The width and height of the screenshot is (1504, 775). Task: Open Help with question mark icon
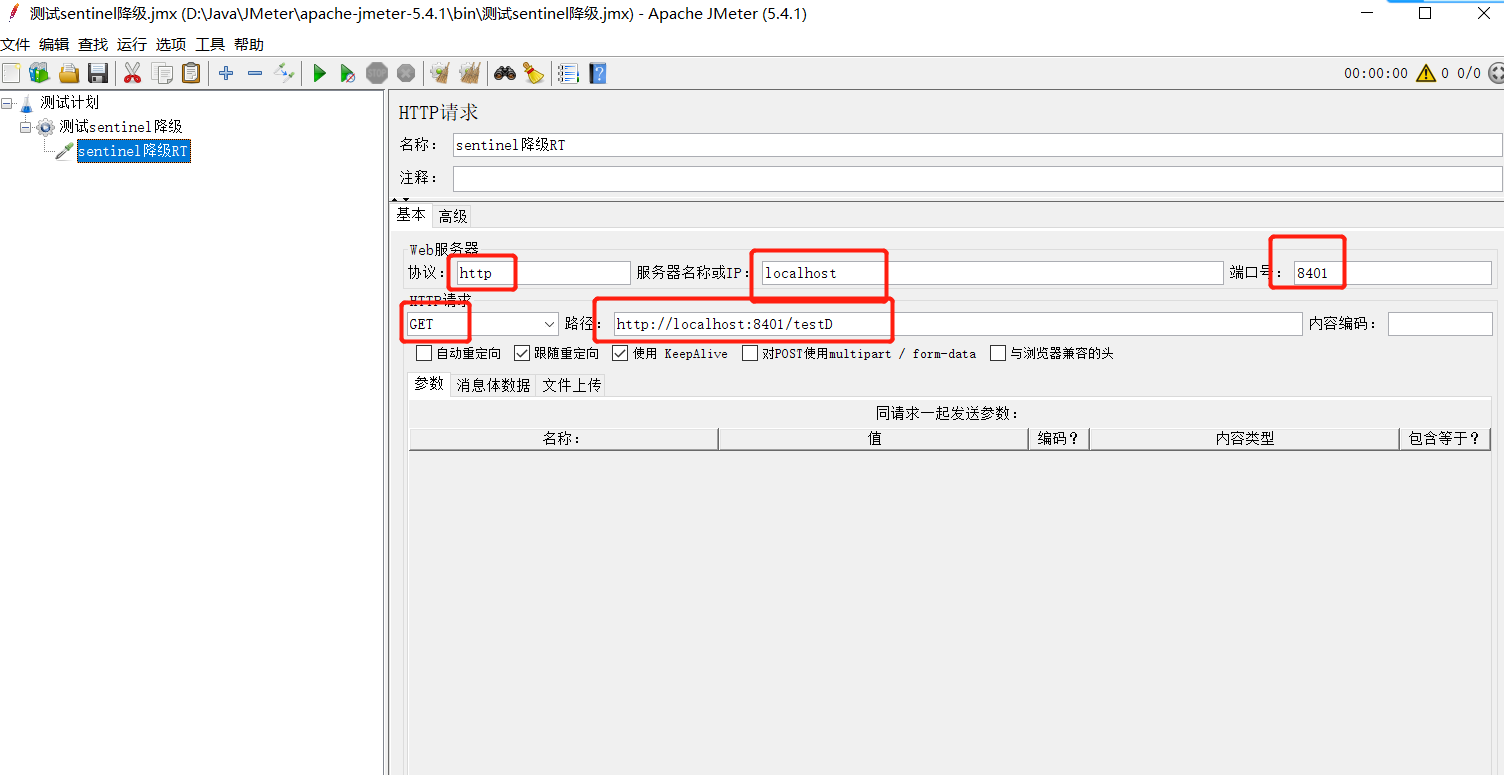point(597,73)
